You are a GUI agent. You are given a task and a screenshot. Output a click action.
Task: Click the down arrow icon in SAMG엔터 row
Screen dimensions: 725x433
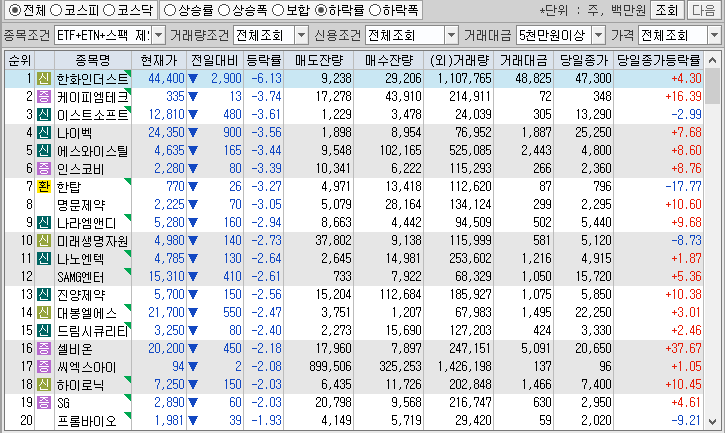coord(193,277)
